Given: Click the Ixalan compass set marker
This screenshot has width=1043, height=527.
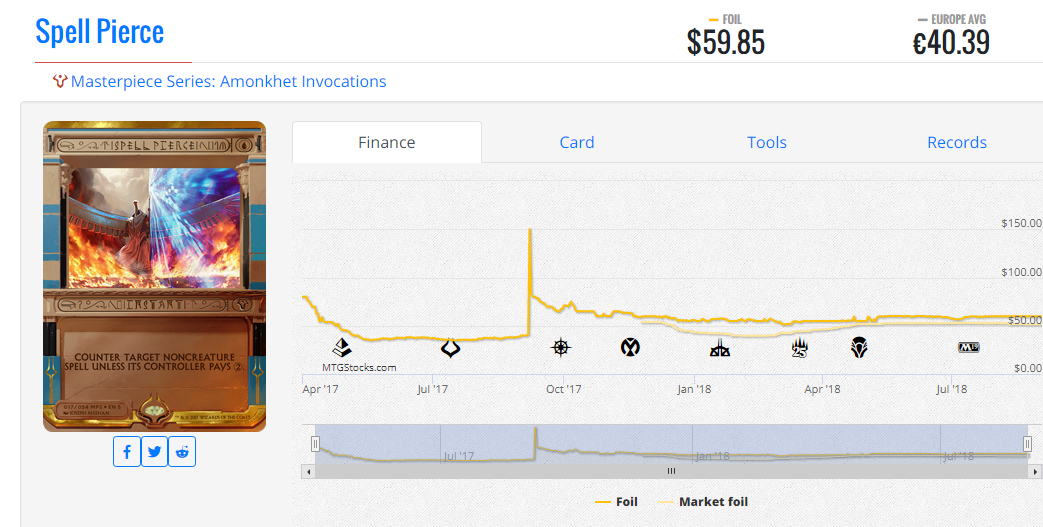Looking at the screenshot, I should (561, 347).
